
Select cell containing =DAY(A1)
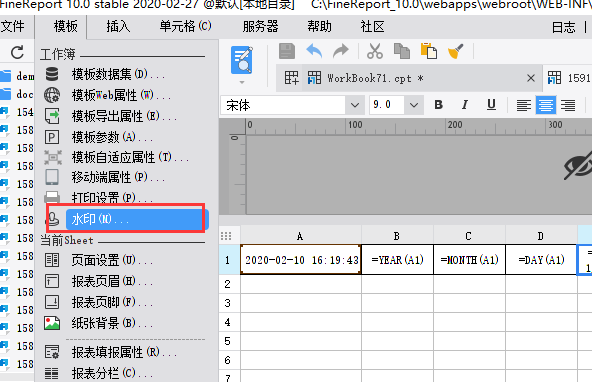click(541, 260)
